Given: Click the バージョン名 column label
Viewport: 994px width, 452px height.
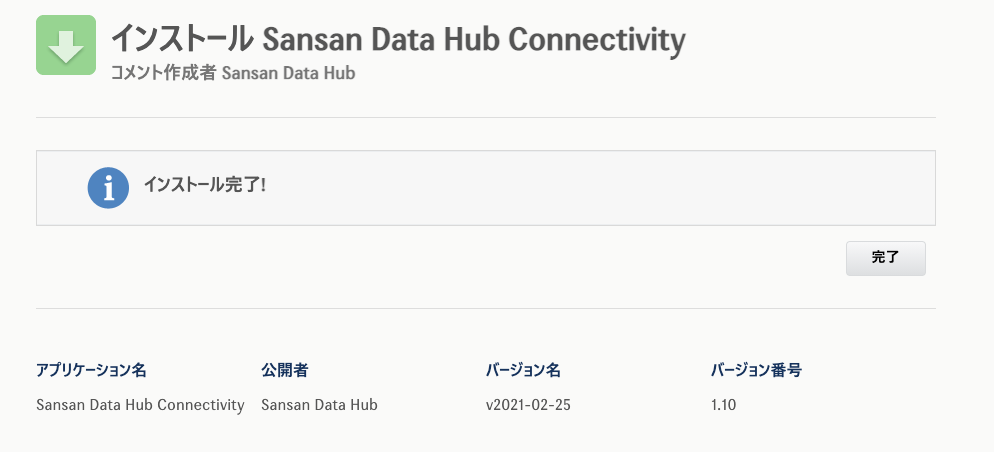Looking at the screenshot, I should tap(523, 370).
